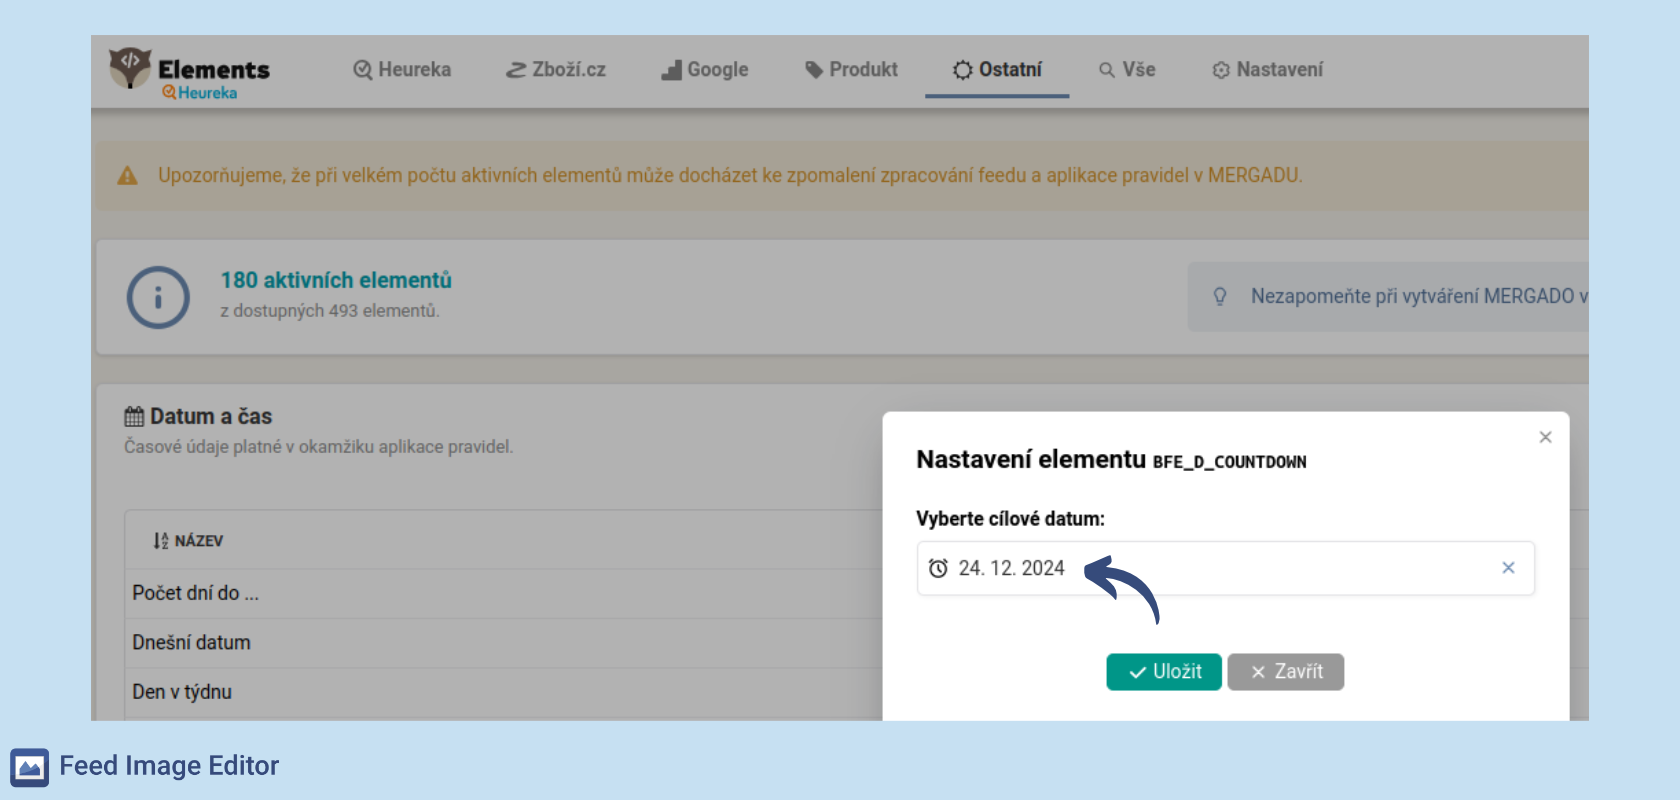
Task: Click the blue info circle icon
Action: pos(158,297)
